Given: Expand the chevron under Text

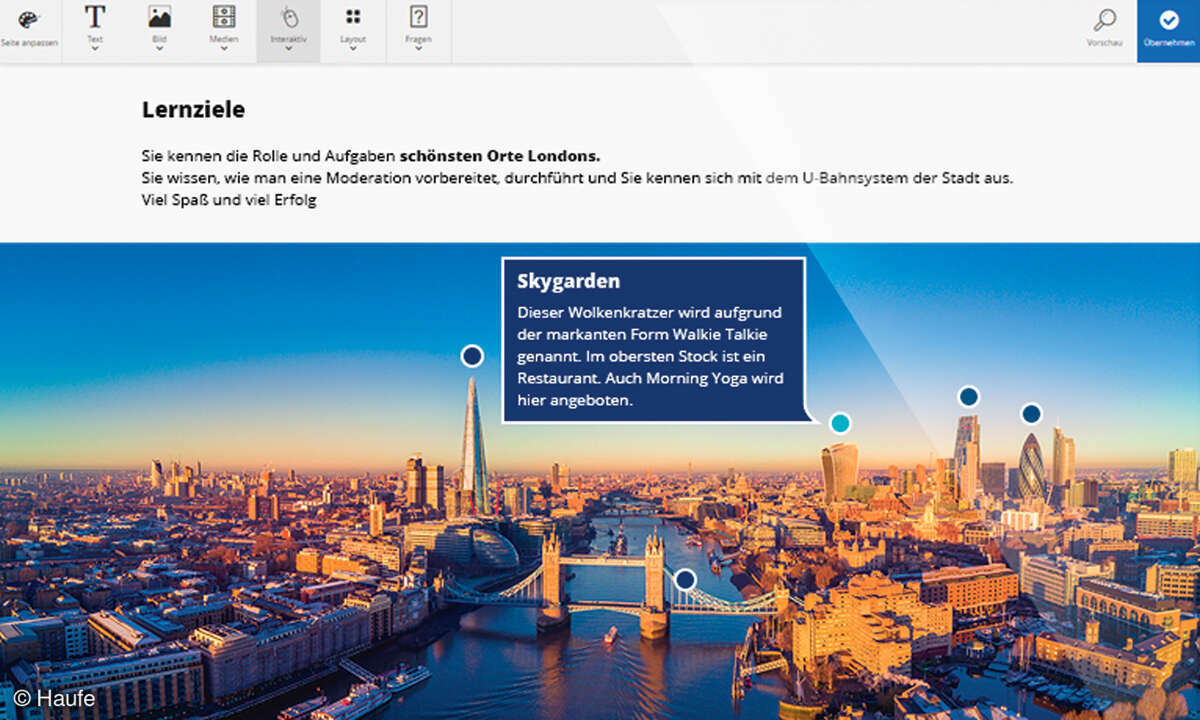Looking at the screenshot, I should pyautogui.click(x=95, y=49).
